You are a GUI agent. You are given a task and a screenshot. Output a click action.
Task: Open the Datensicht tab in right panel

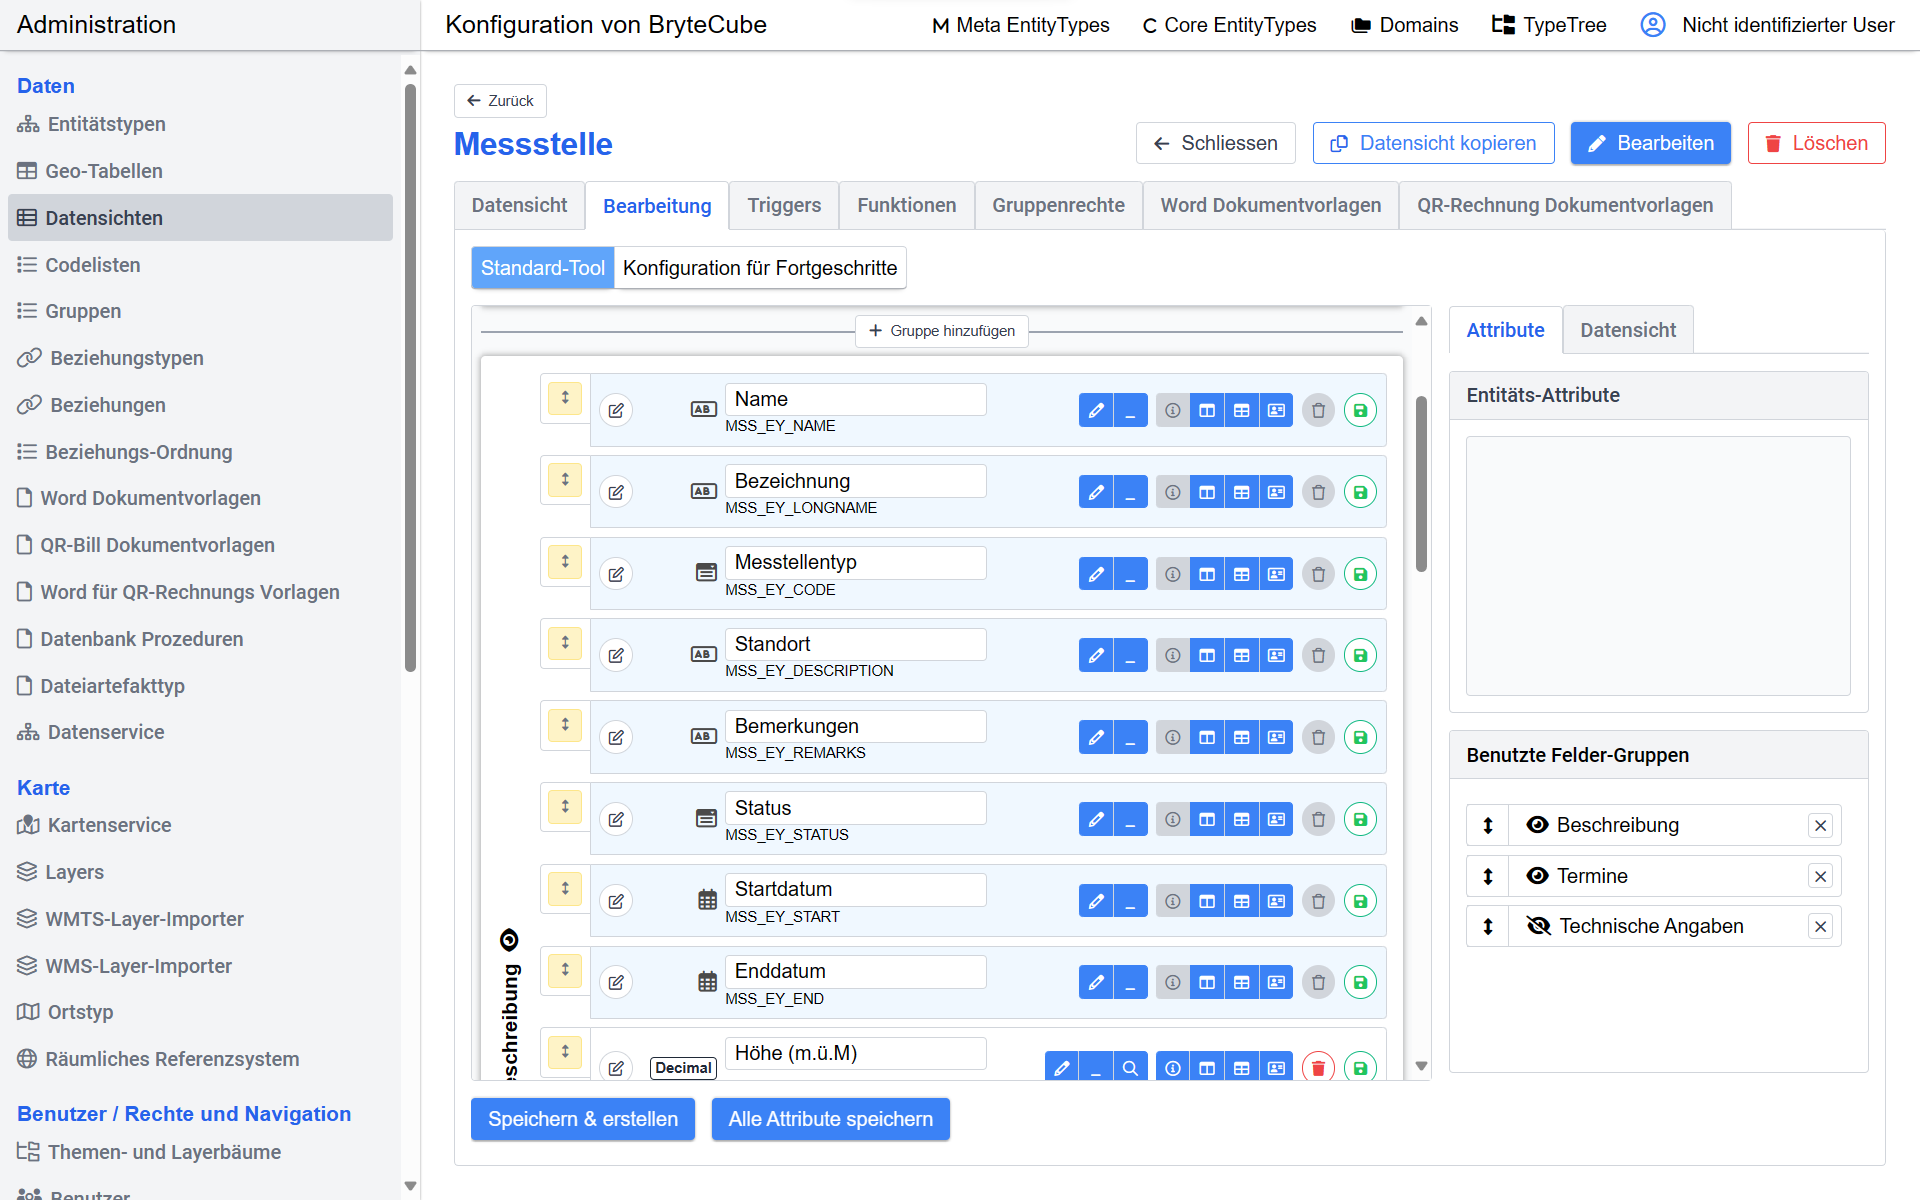coord(1627,330)
